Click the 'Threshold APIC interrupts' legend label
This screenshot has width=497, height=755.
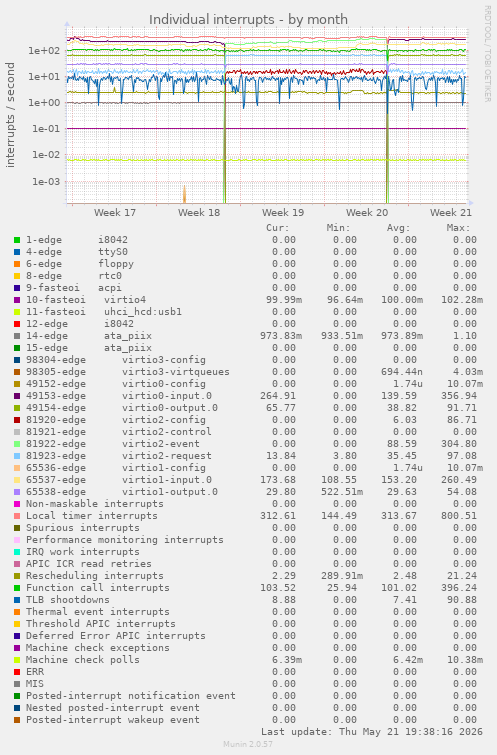point(101,624)
